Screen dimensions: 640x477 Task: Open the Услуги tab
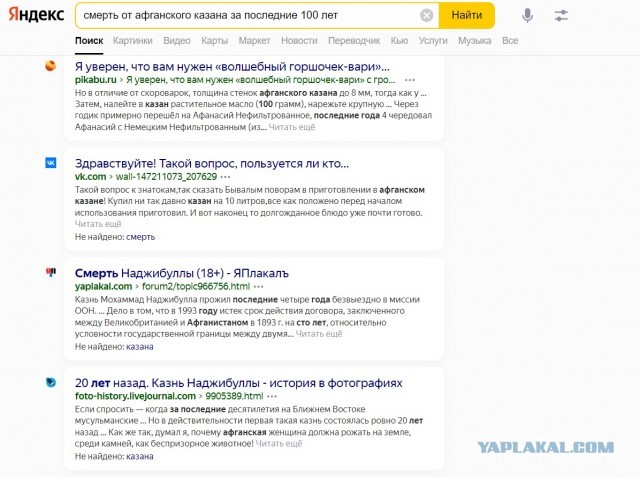click(433, 41)
